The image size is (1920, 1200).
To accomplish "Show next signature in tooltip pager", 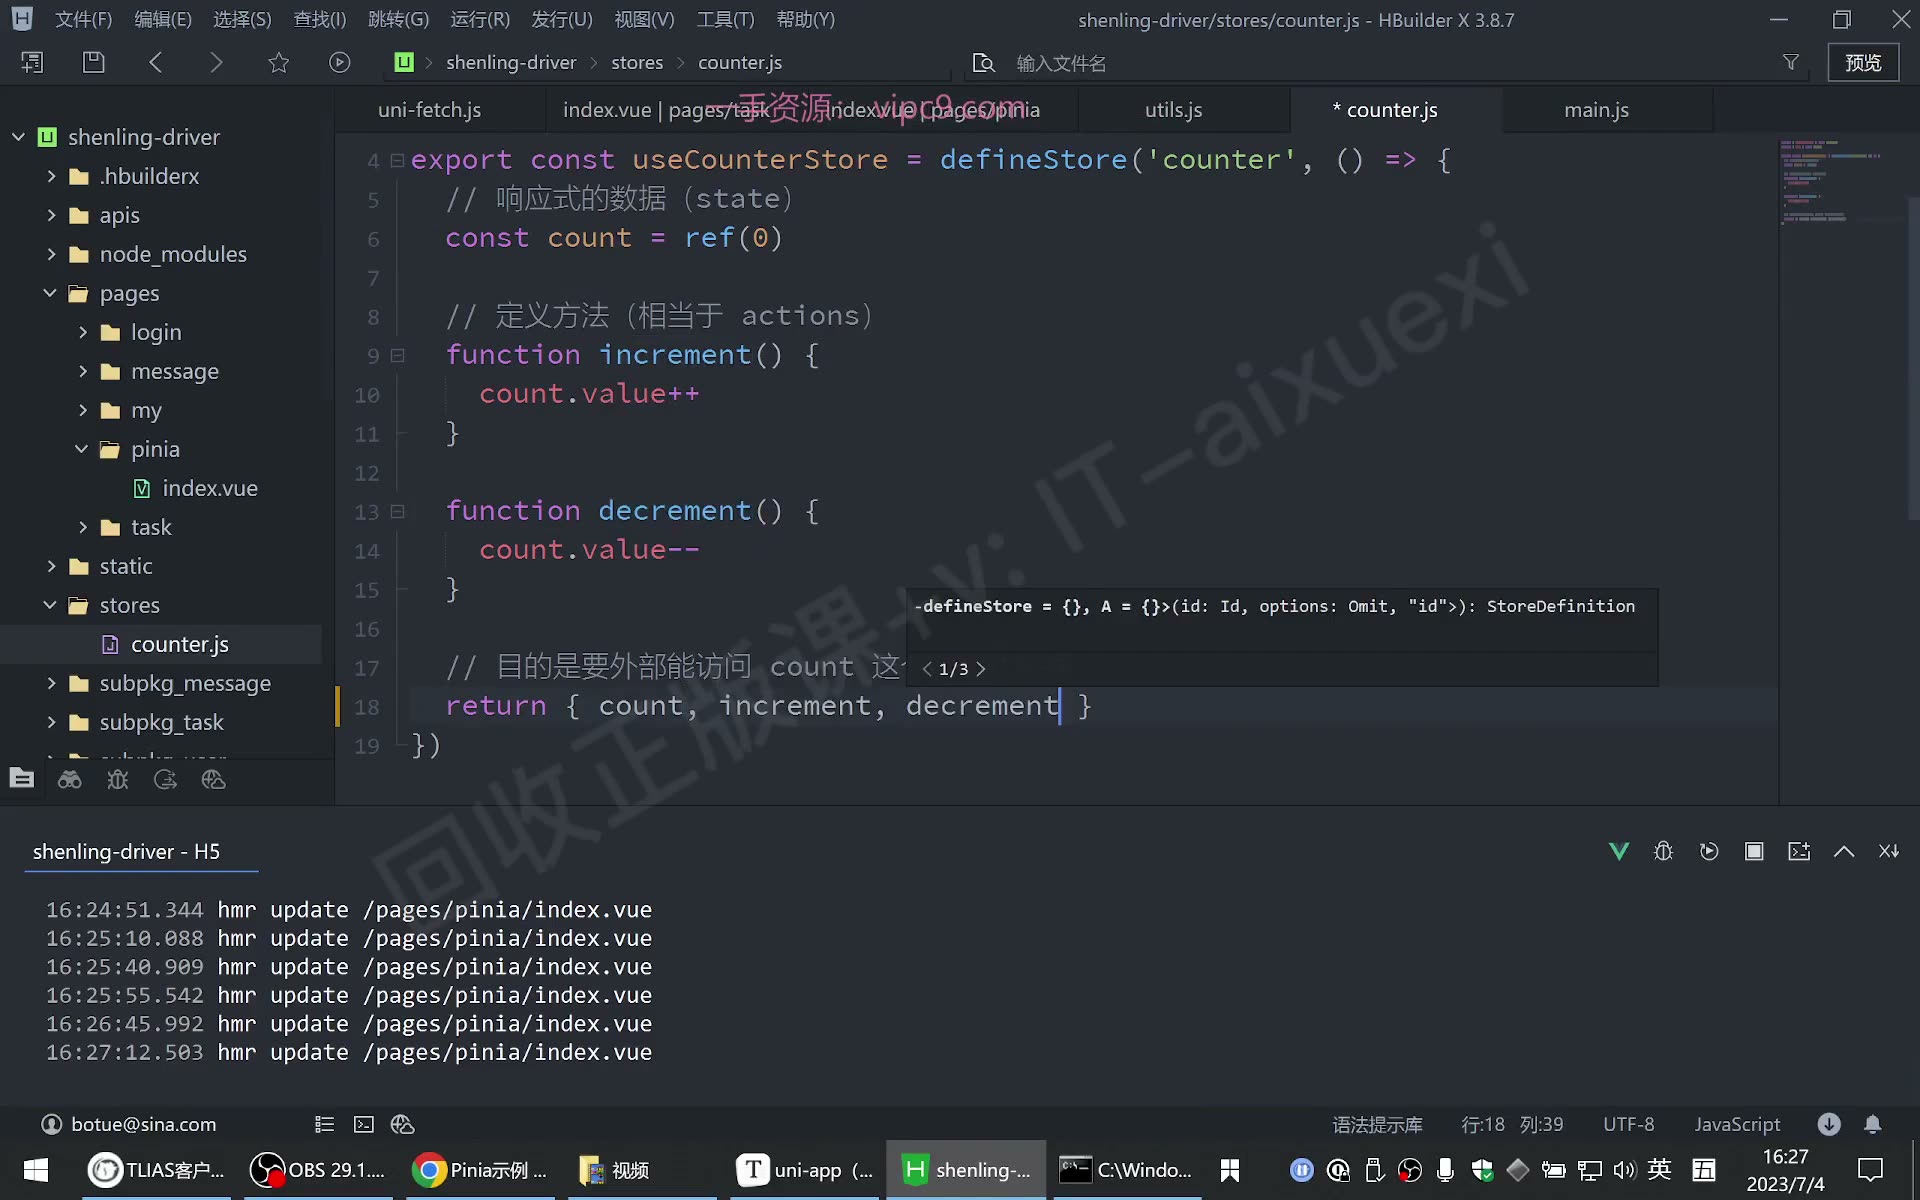I will (x=981, y=668).
